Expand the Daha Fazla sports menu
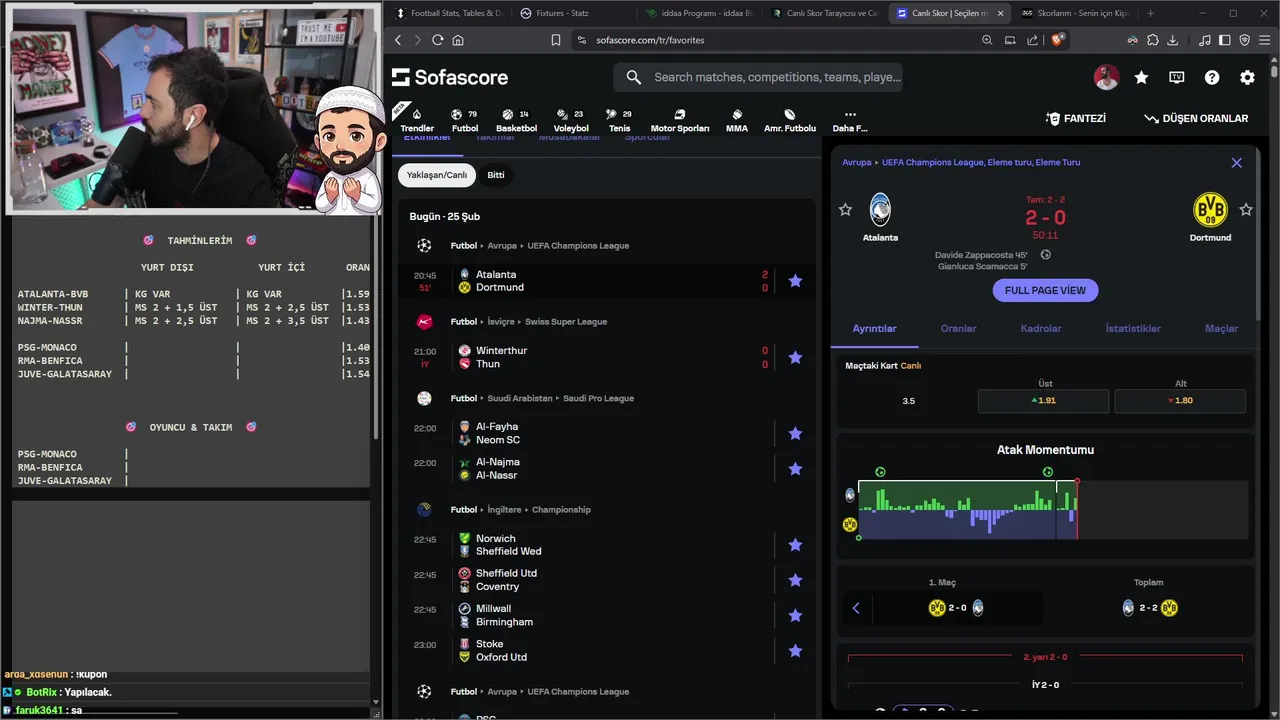 (850, 120)
